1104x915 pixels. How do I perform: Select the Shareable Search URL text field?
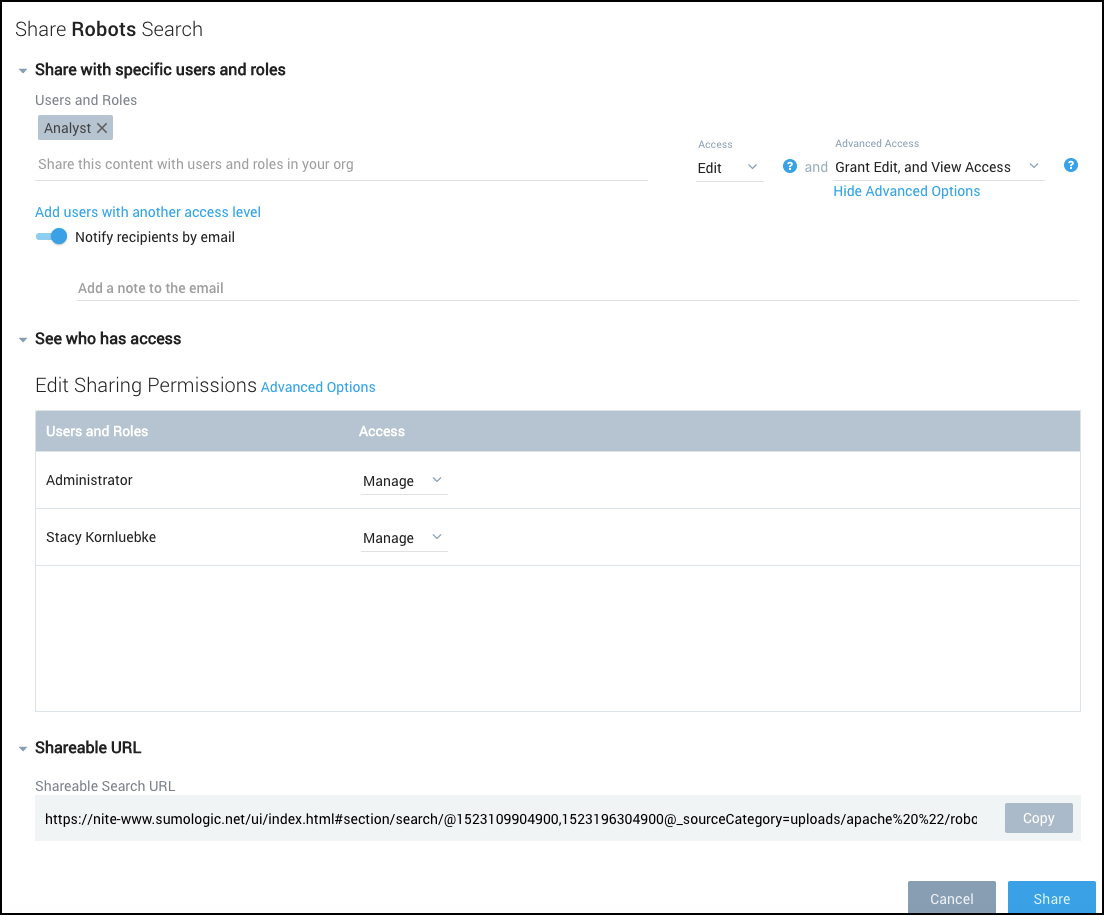click(510, 819)
